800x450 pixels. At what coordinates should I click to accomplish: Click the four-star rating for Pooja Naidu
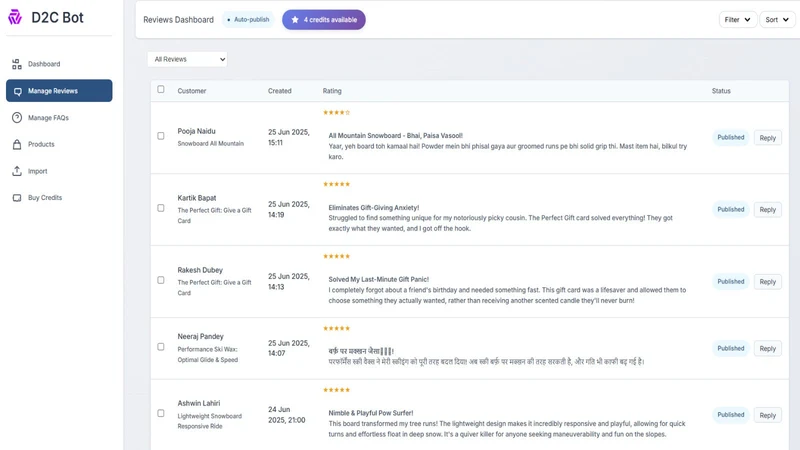(x=336, y=112)
